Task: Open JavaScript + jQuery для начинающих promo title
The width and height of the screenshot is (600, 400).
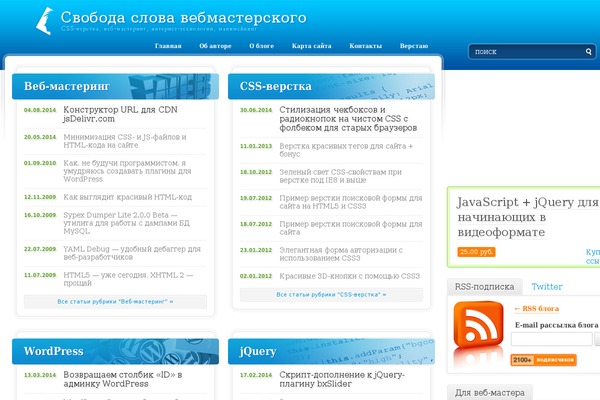Action: pyautogui.click(x=528, y=217)
